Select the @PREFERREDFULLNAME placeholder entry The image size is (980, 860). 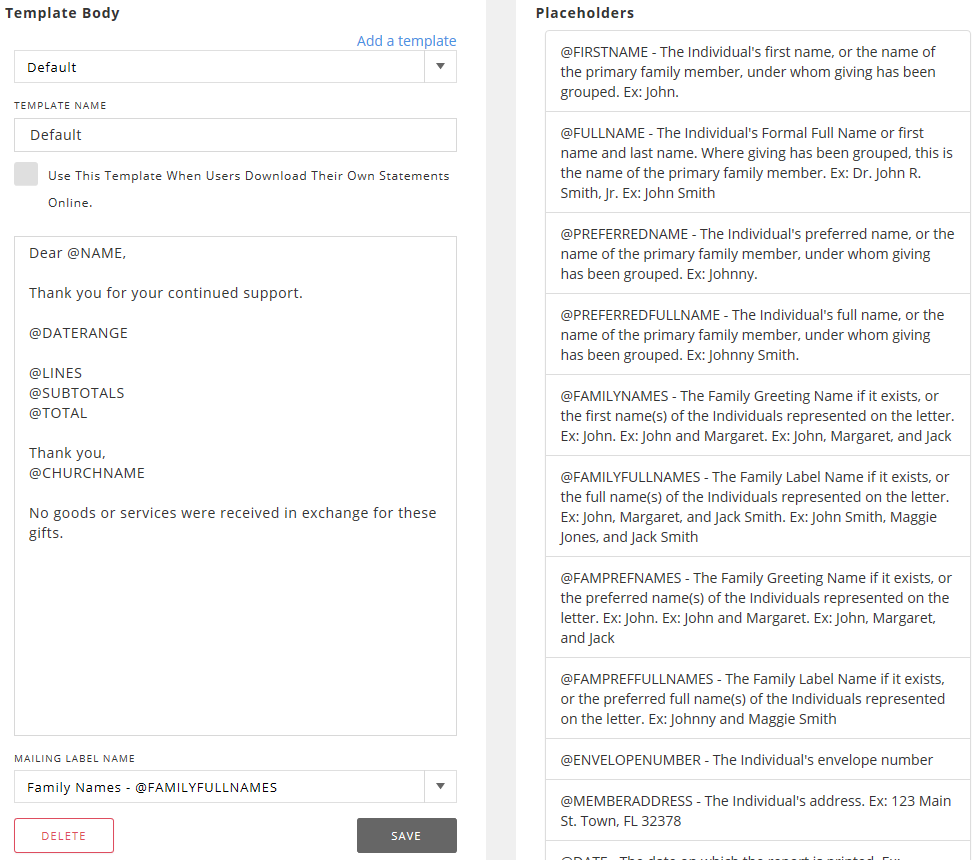point(757,335)
